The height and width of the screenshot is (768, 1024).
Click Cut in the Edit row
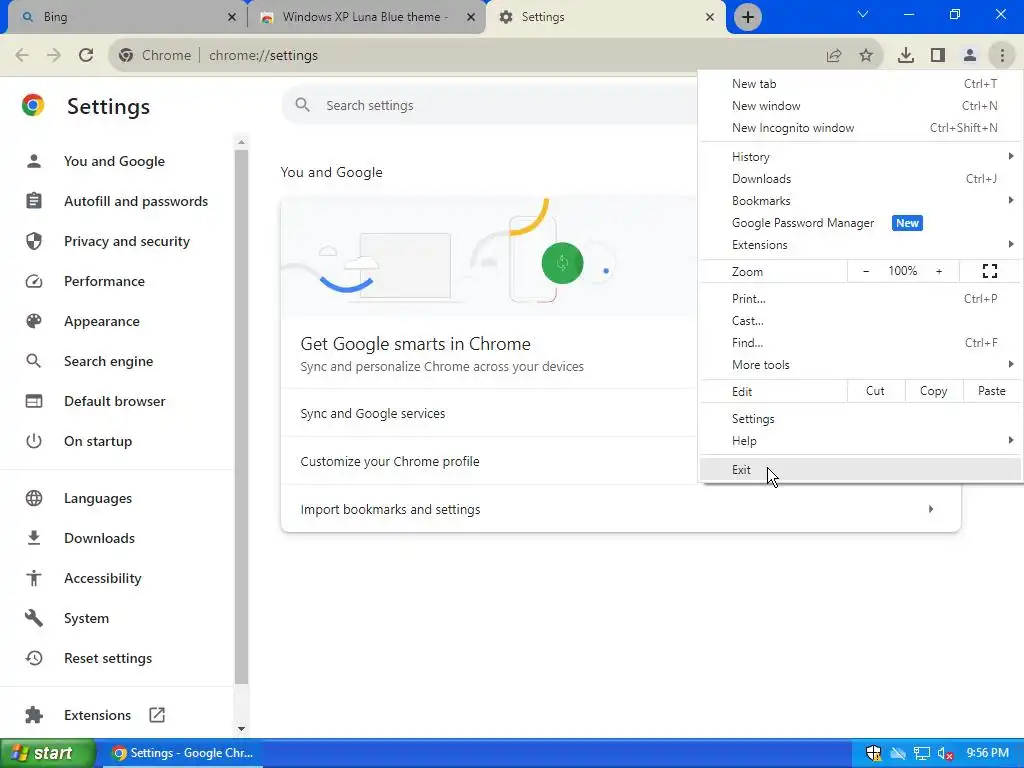[x=876, y=391]
